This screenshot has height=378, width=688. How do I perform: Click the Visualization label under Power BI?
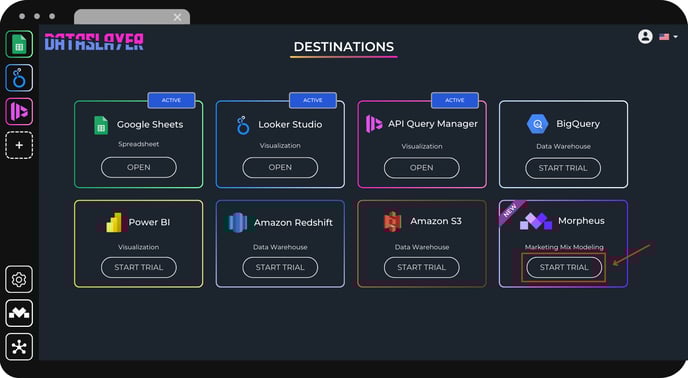point(138,247)
